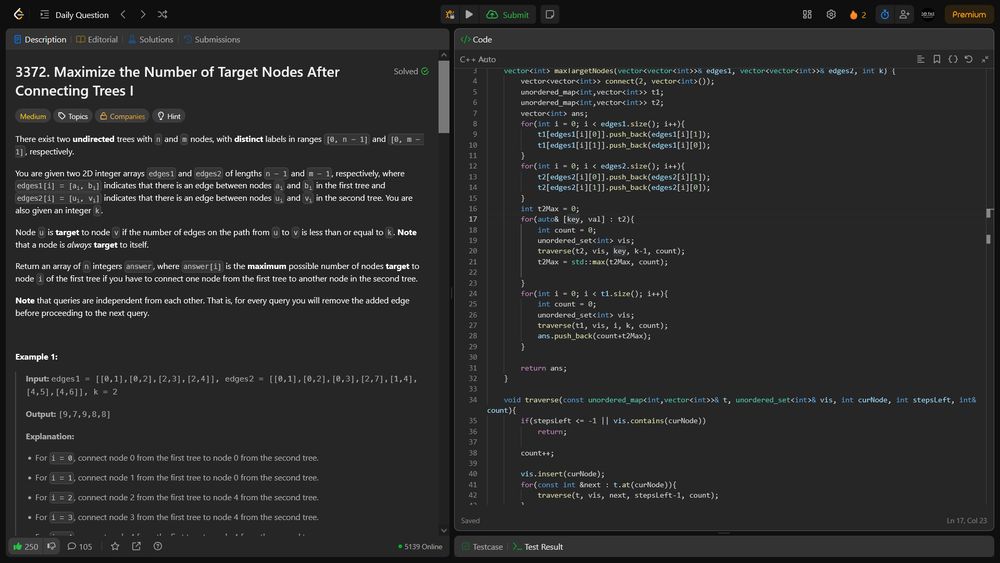
Task: Click the Medium difficulty tag
Action: (x=33, y=116)
